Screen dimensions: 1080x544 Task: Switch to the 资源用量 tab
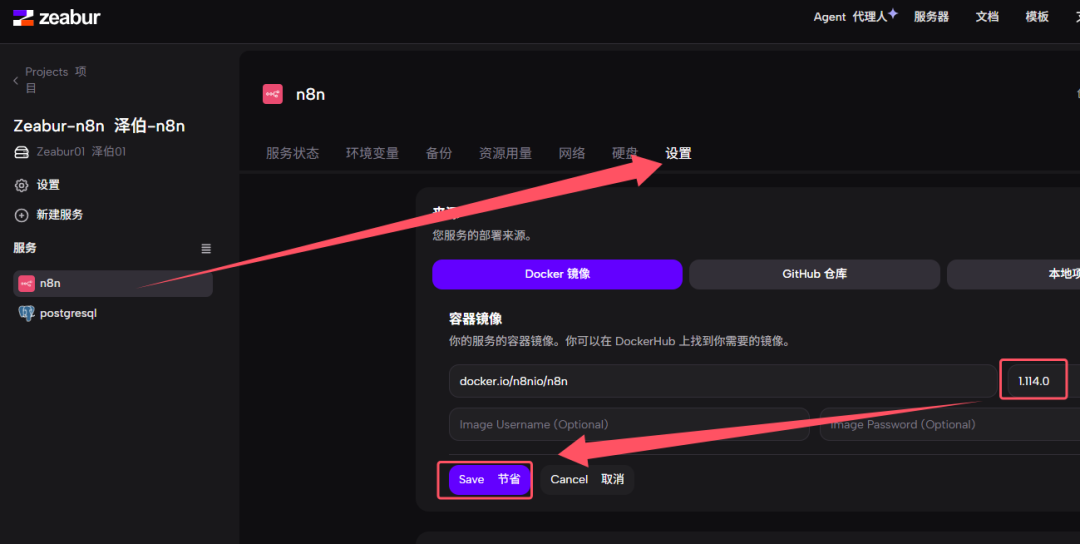pyautogui.click(x=506, y=154)
